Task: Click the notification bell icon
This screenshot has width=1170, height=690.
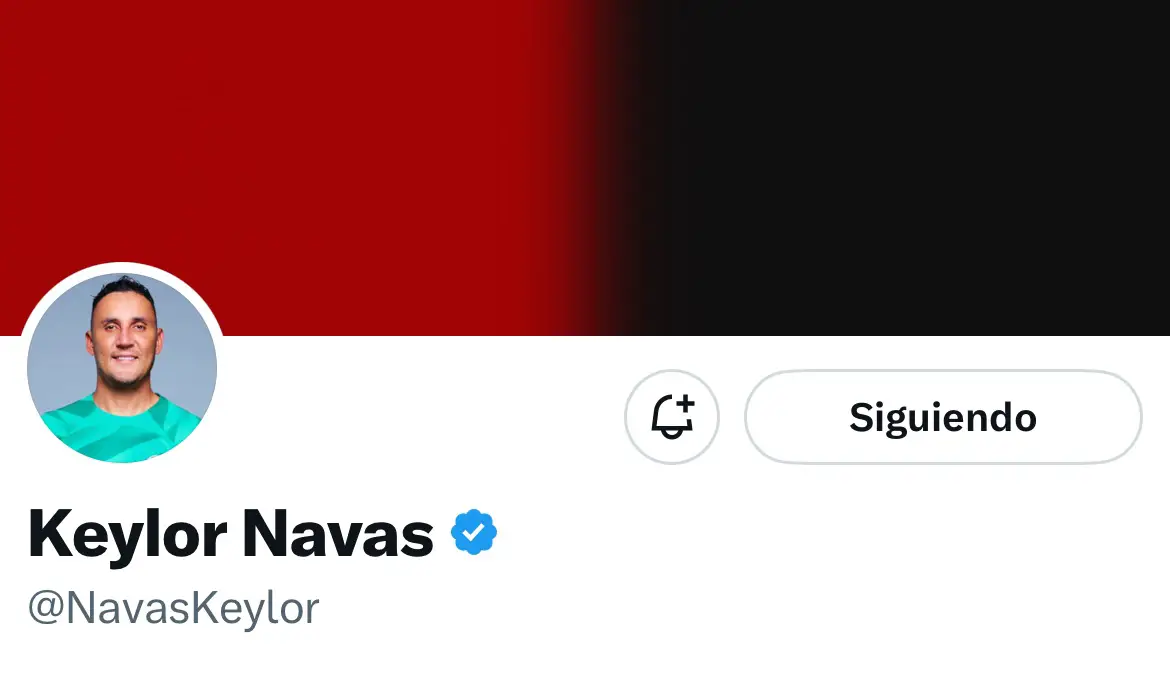Action: point(672,417)
